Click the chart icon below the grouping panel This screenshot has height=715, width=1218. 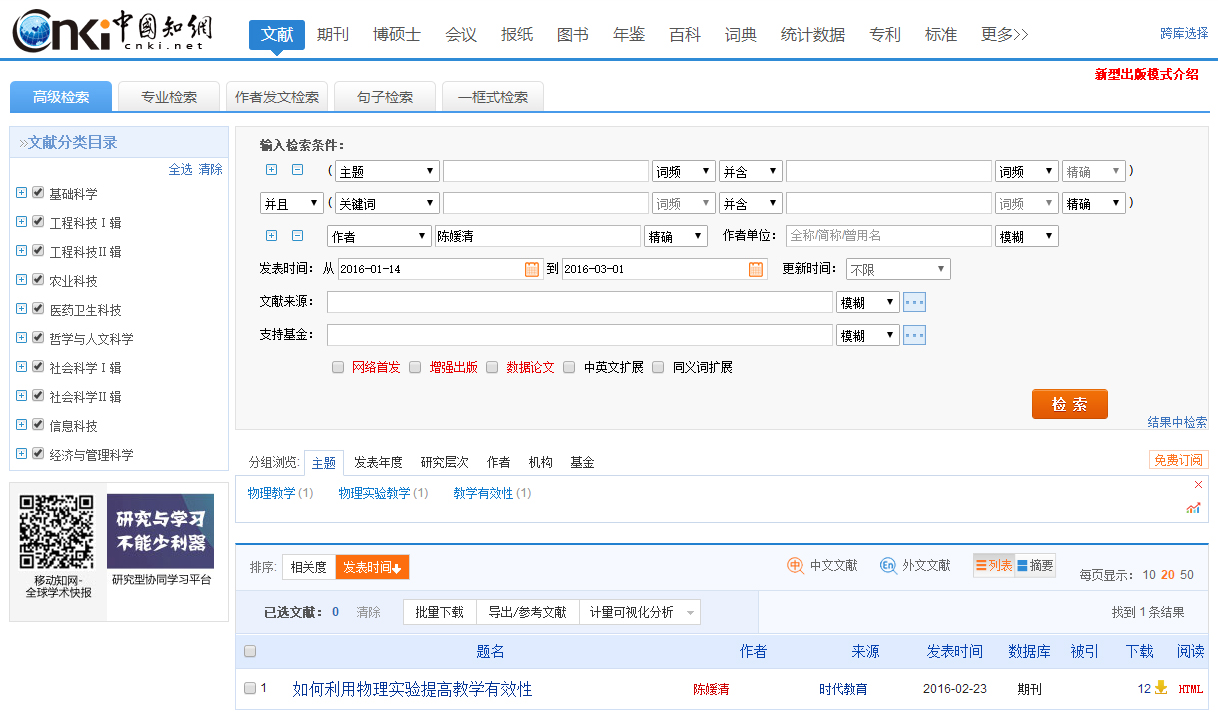pos(1193,508)
